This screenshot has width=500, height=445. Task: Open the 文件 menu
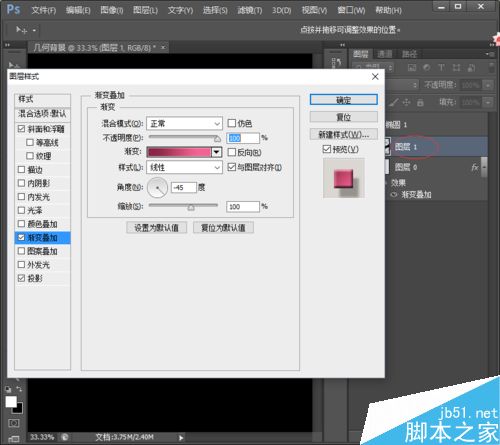(x=44, y=10)
